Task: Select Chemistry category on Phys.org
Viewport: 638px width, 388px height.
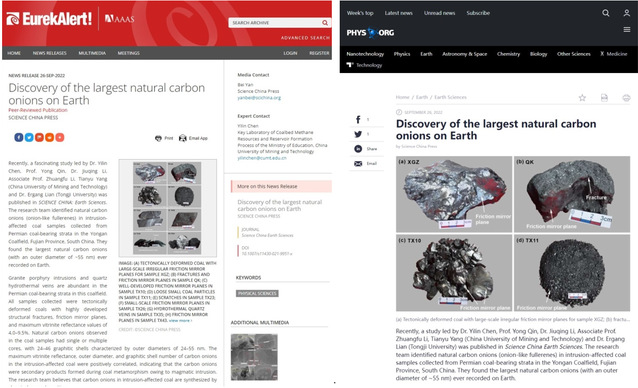Action: click(x=509, y=54)
